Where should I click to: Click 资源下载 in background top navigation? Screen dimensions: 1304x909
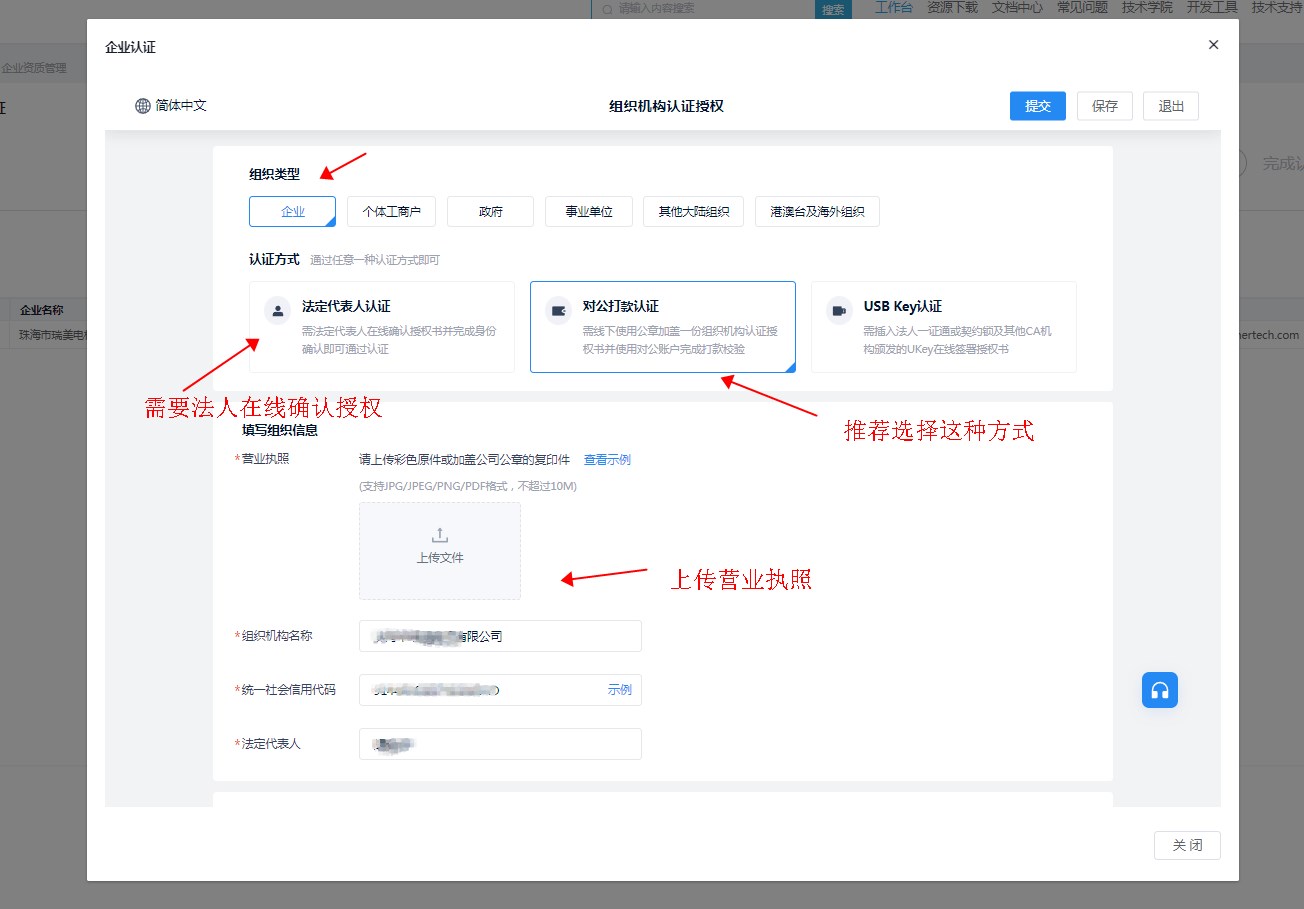point(952,7)
